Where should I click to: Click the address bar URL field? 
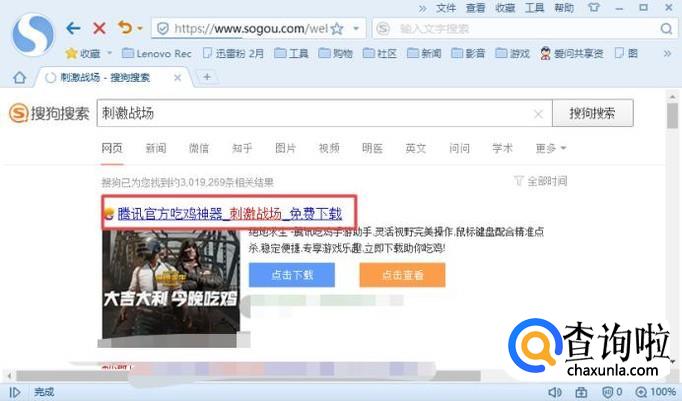pos(251,29)
